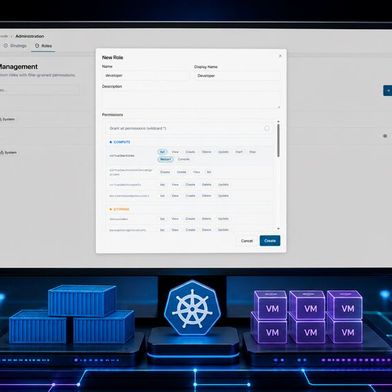
Task: Toggle Stop permission for virtualmachines
Action: [x=253, y=152]
